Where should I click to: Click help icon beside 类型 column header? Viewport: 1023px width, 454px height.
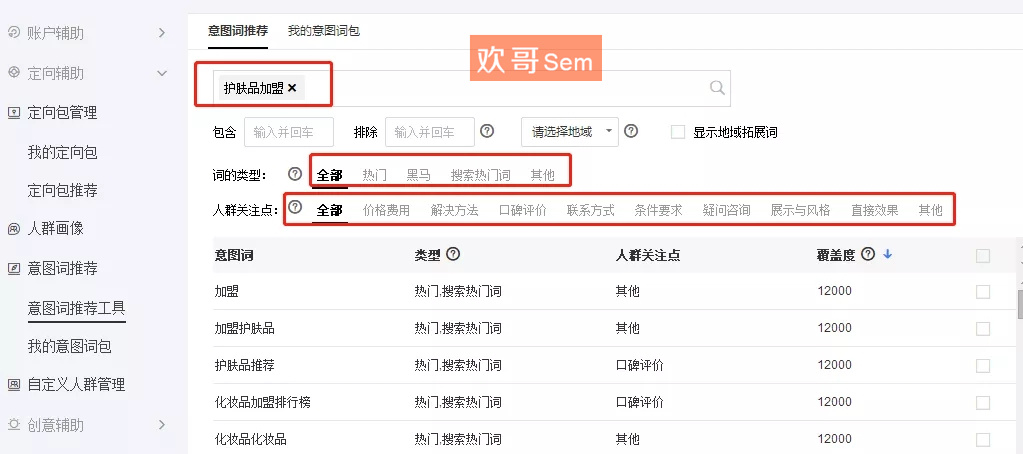(453, 255)
